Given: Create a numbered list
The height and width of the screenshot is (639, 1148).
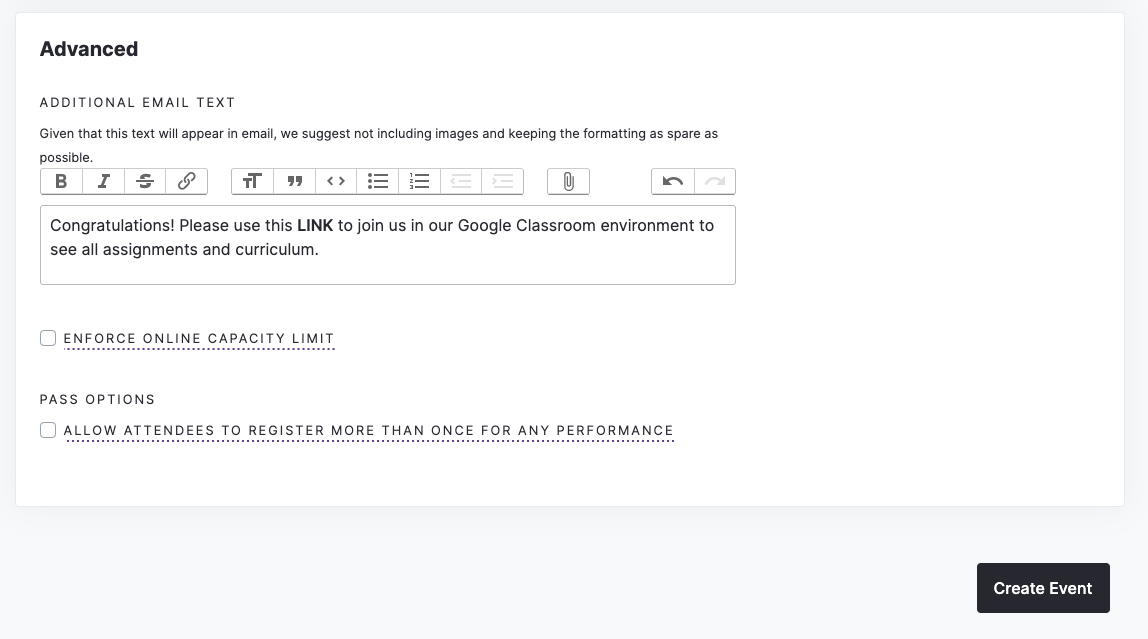Looking at the screenshot, I should (420, 182).
